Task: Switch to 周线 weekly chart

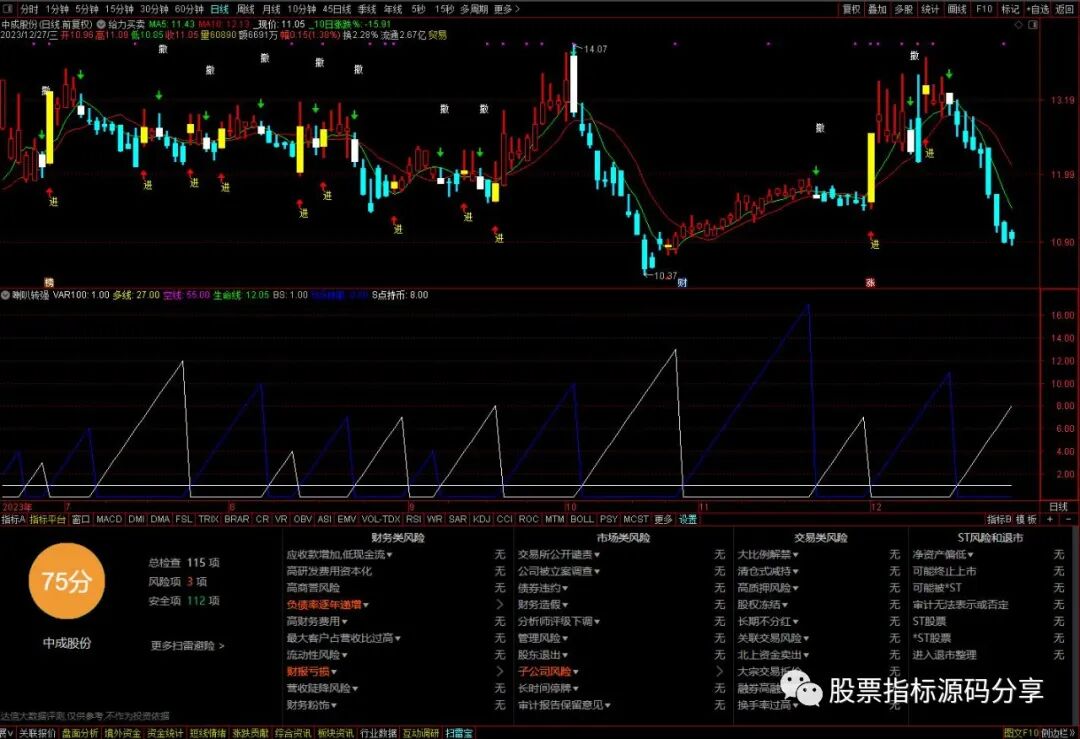Action: click(246, 9)
